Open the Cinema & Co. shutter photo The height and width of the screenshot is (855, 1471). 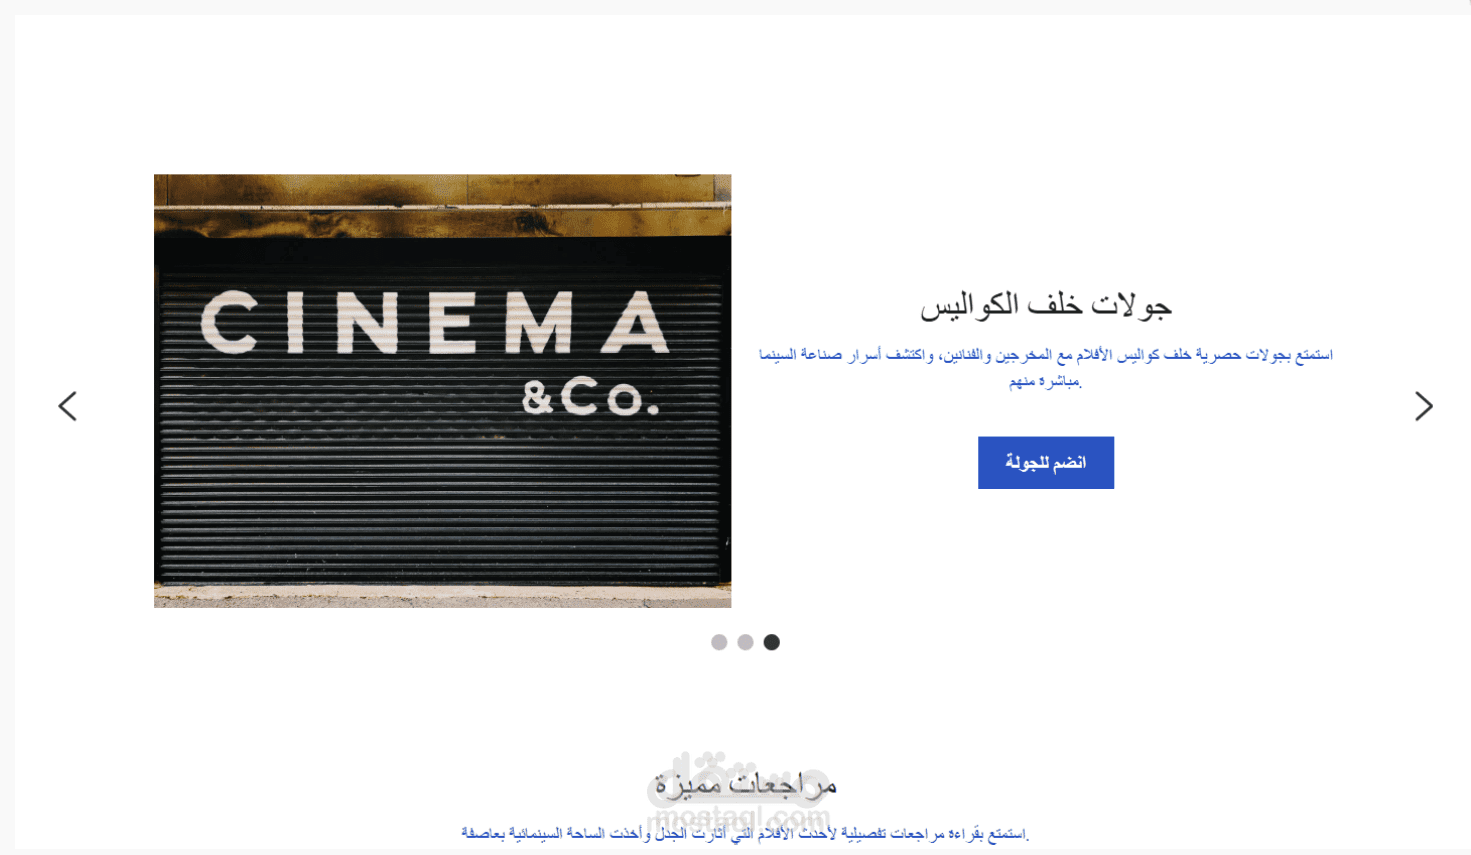442,391
